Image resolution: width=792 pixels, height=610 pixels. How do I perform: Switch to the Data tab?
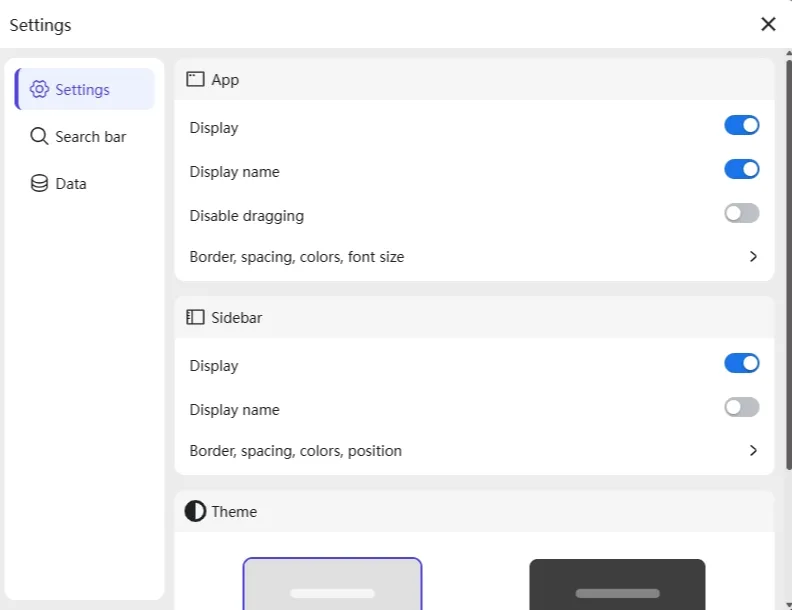[84, 183]
